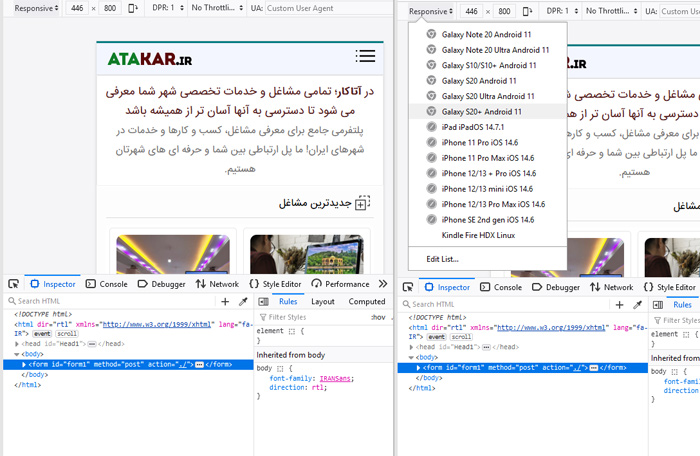Select Rules tab in left devtools

pos(288,301)
